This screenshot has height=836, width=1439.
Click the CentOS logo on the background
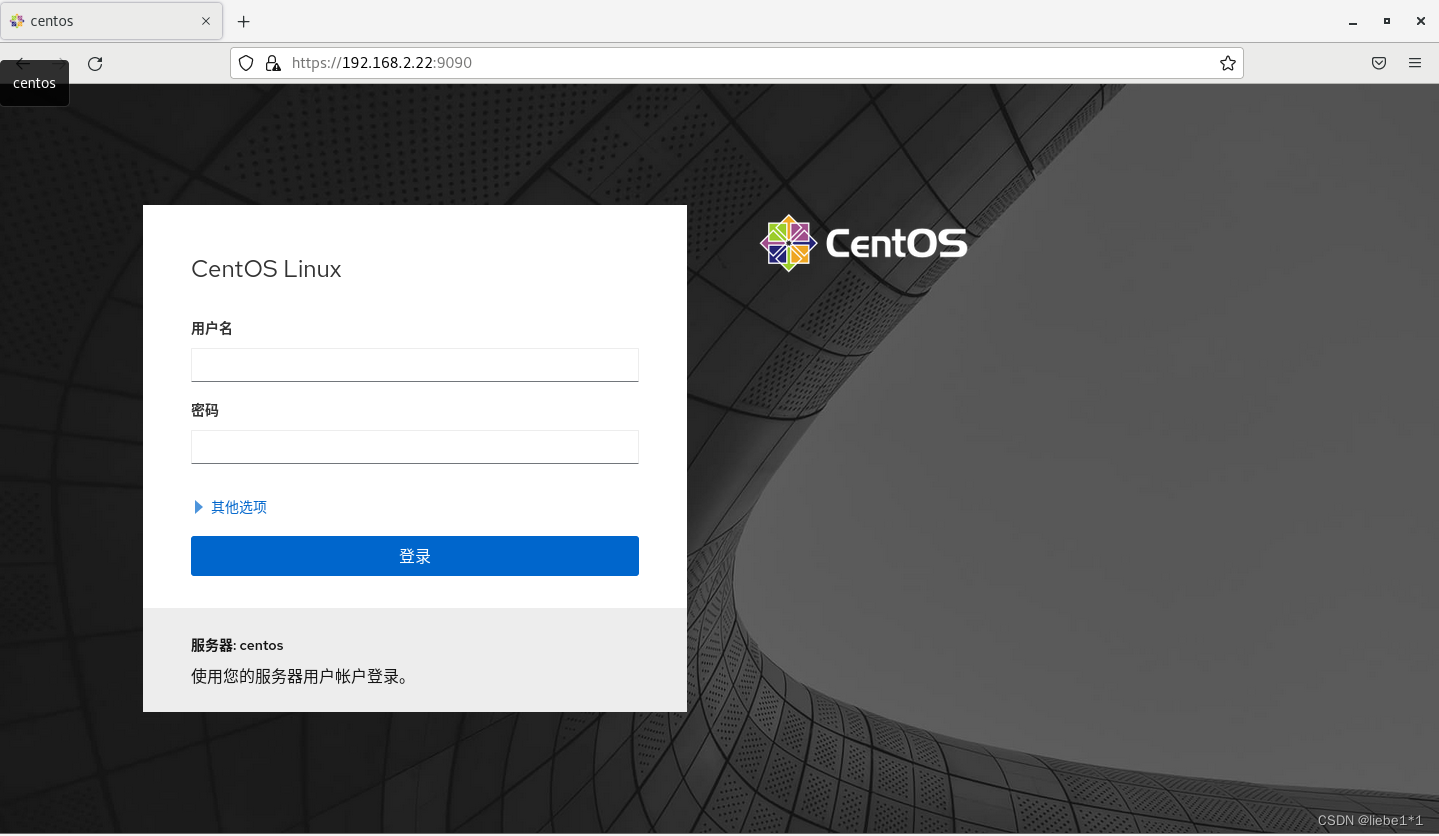pos(864,243)
